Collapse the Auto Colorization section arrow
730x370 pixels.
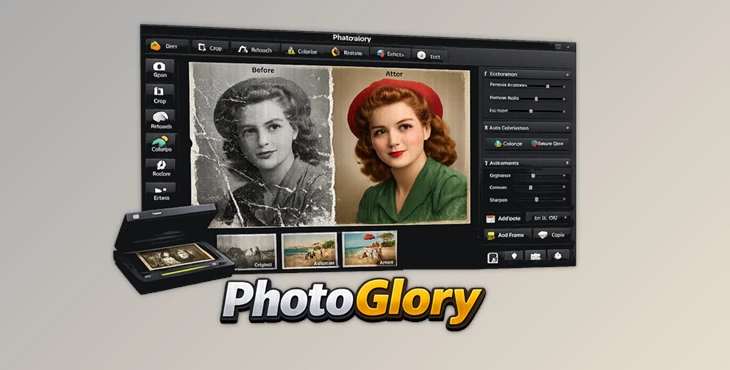(x=567, y=128)
